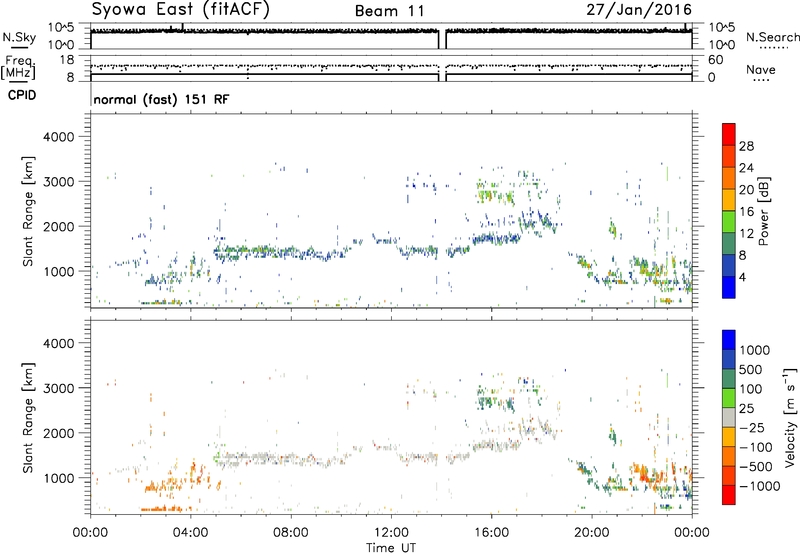Image resolution: width=800 pixels, height=554 pixels.
Task: Click the 0 tick on the Nave axis
Action: coord(711,78)
